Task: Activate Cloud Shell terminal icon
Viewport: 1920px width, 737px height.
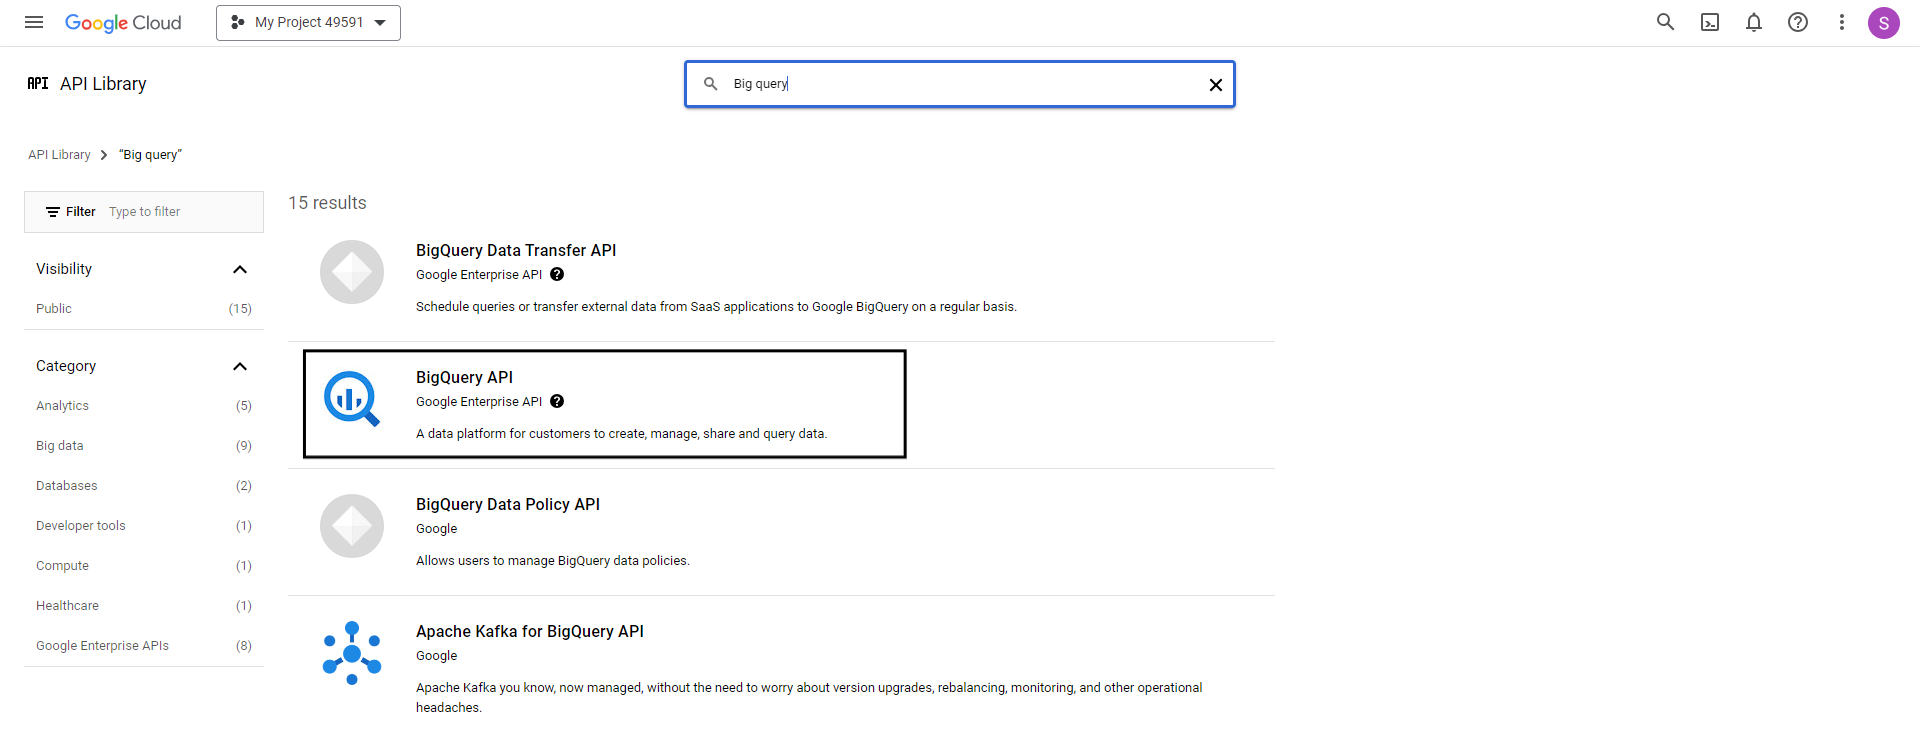Action: tap(1710, 22)
